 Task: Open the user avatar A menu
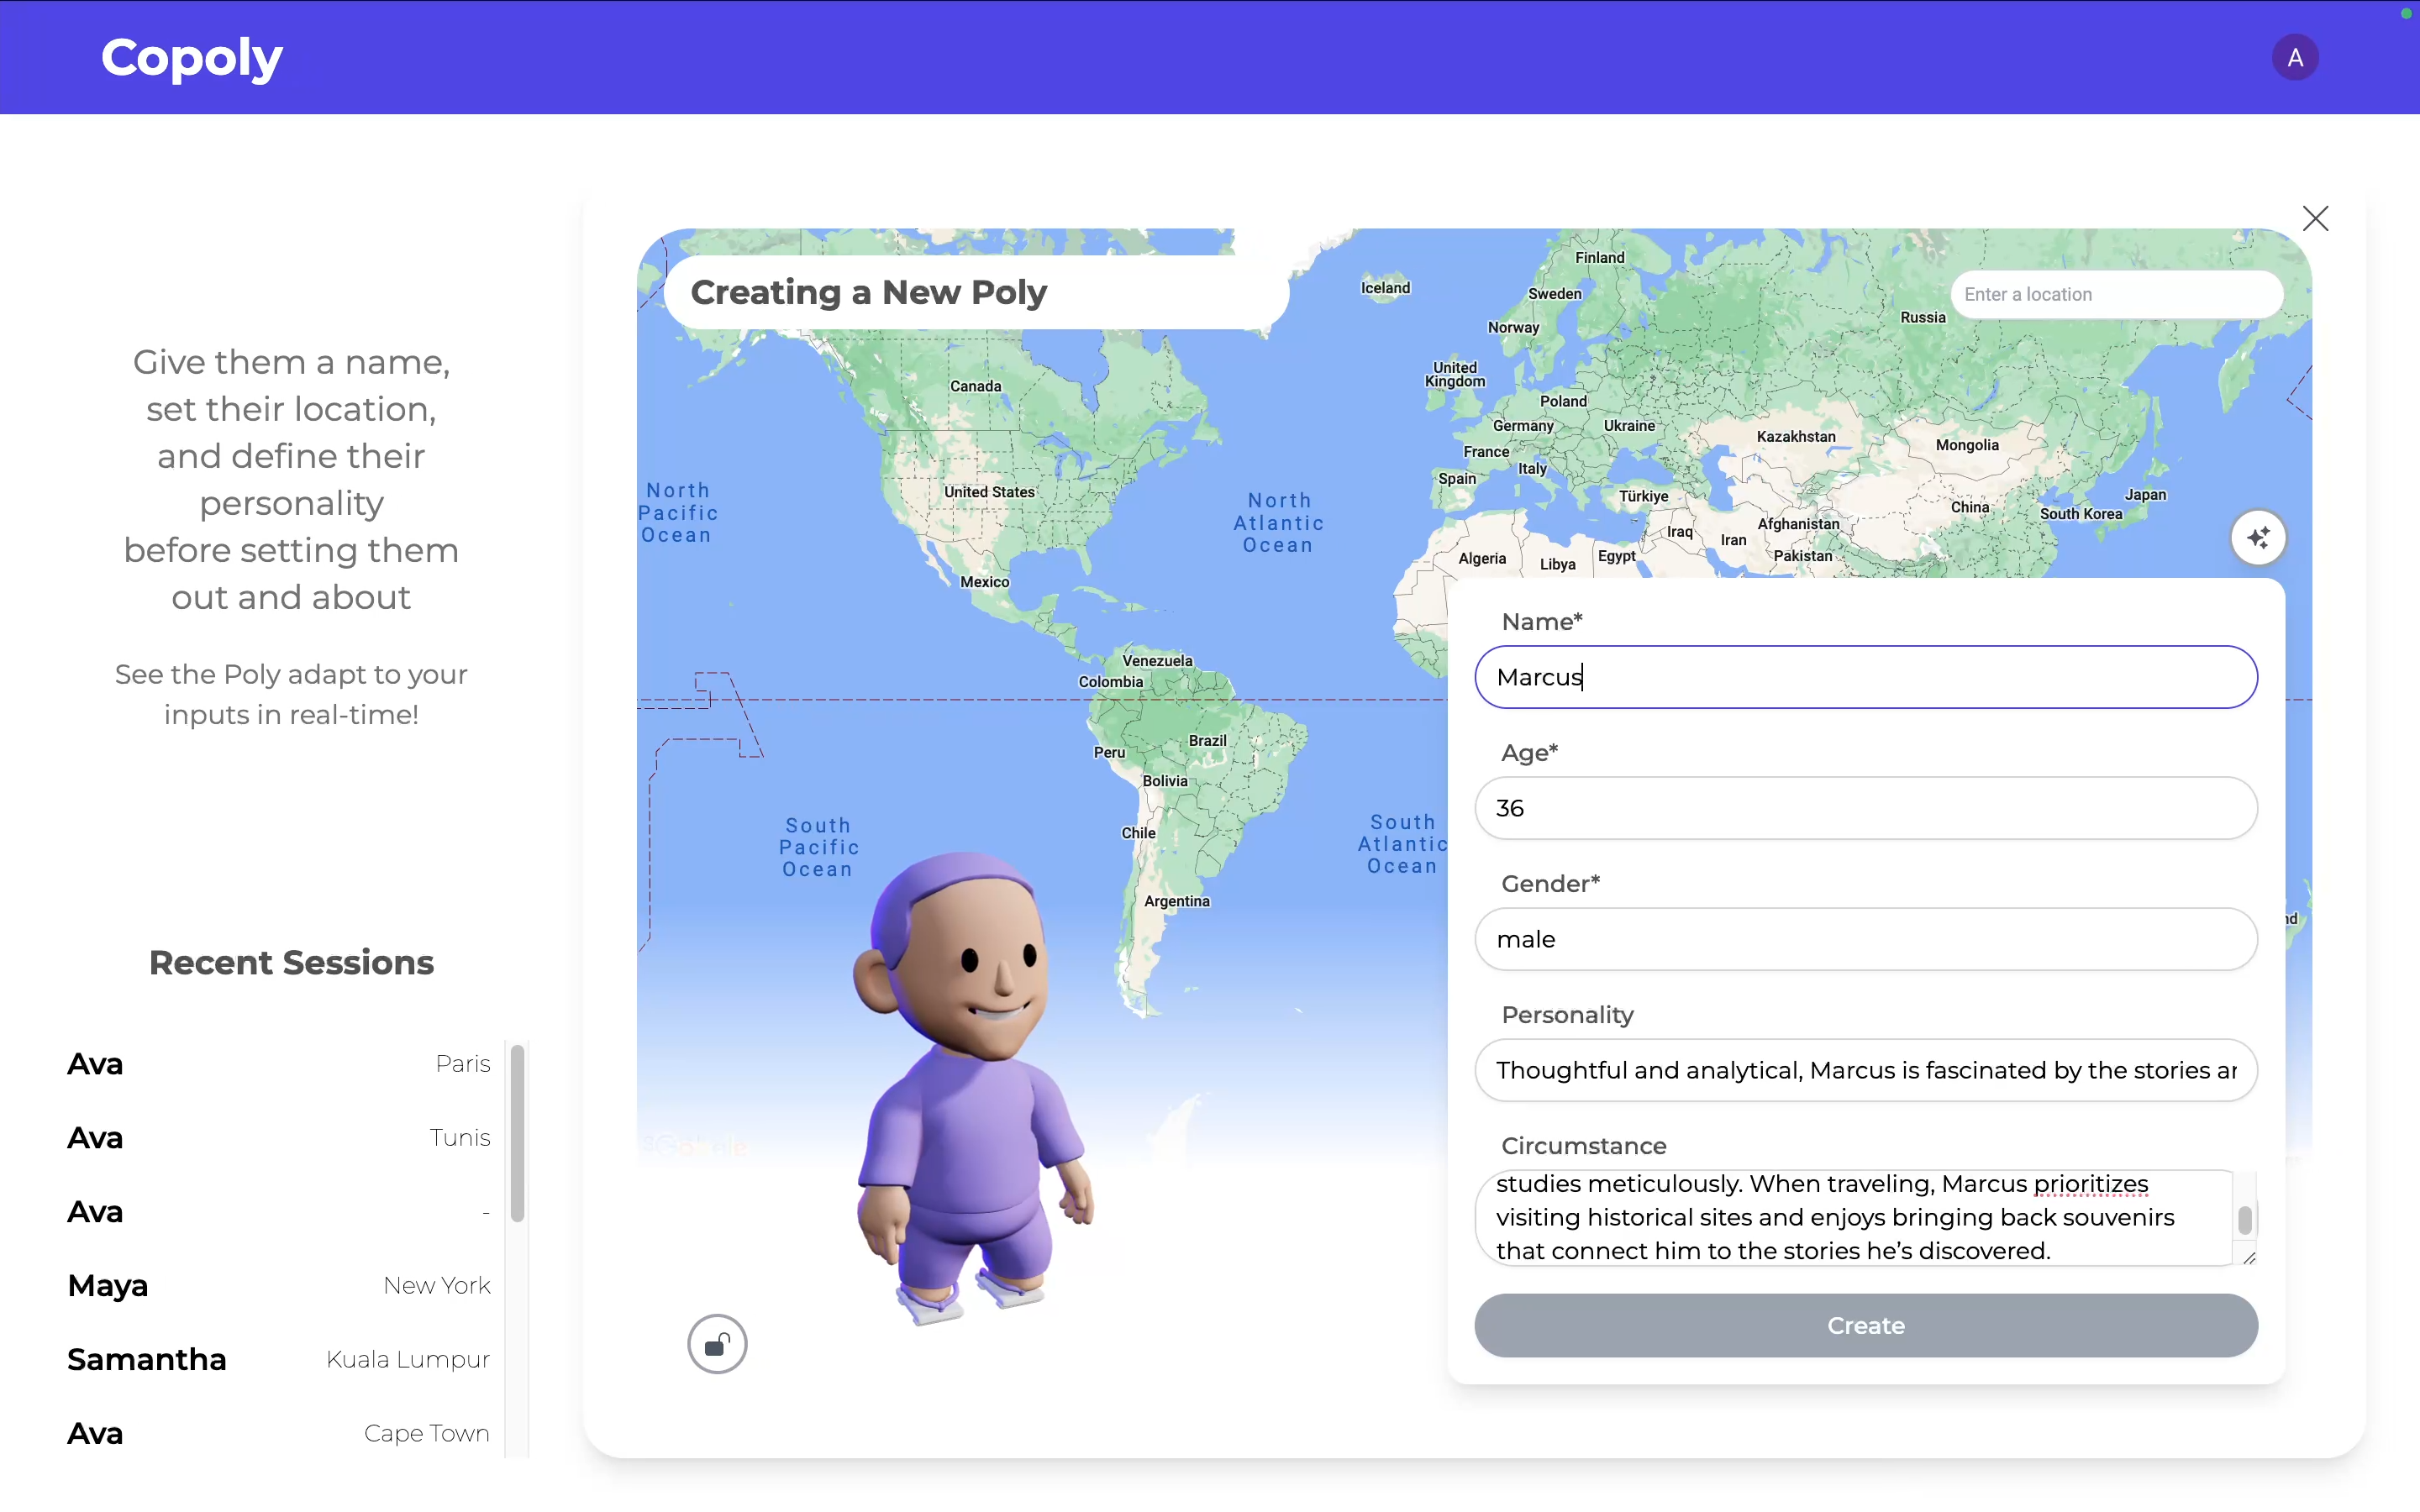coord(2294,57)
